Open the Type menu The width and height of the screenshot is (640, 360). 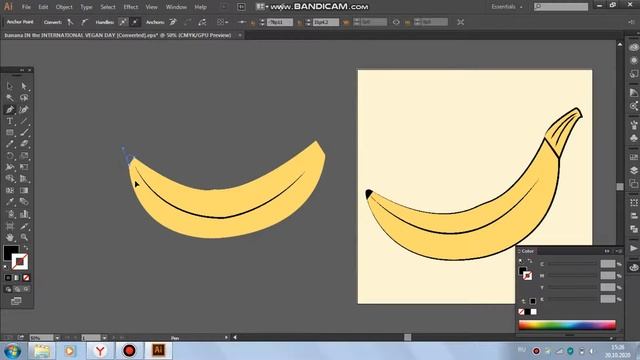[86, 7]
